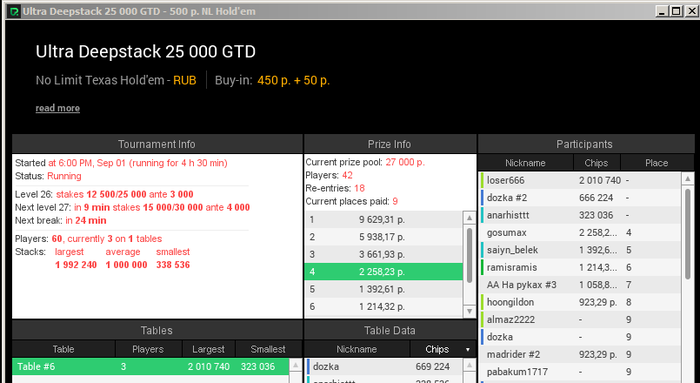The height and width of the screenshot is (383, 700).
Task: Select participant madrider #2
Action: (x=580, y=354)
